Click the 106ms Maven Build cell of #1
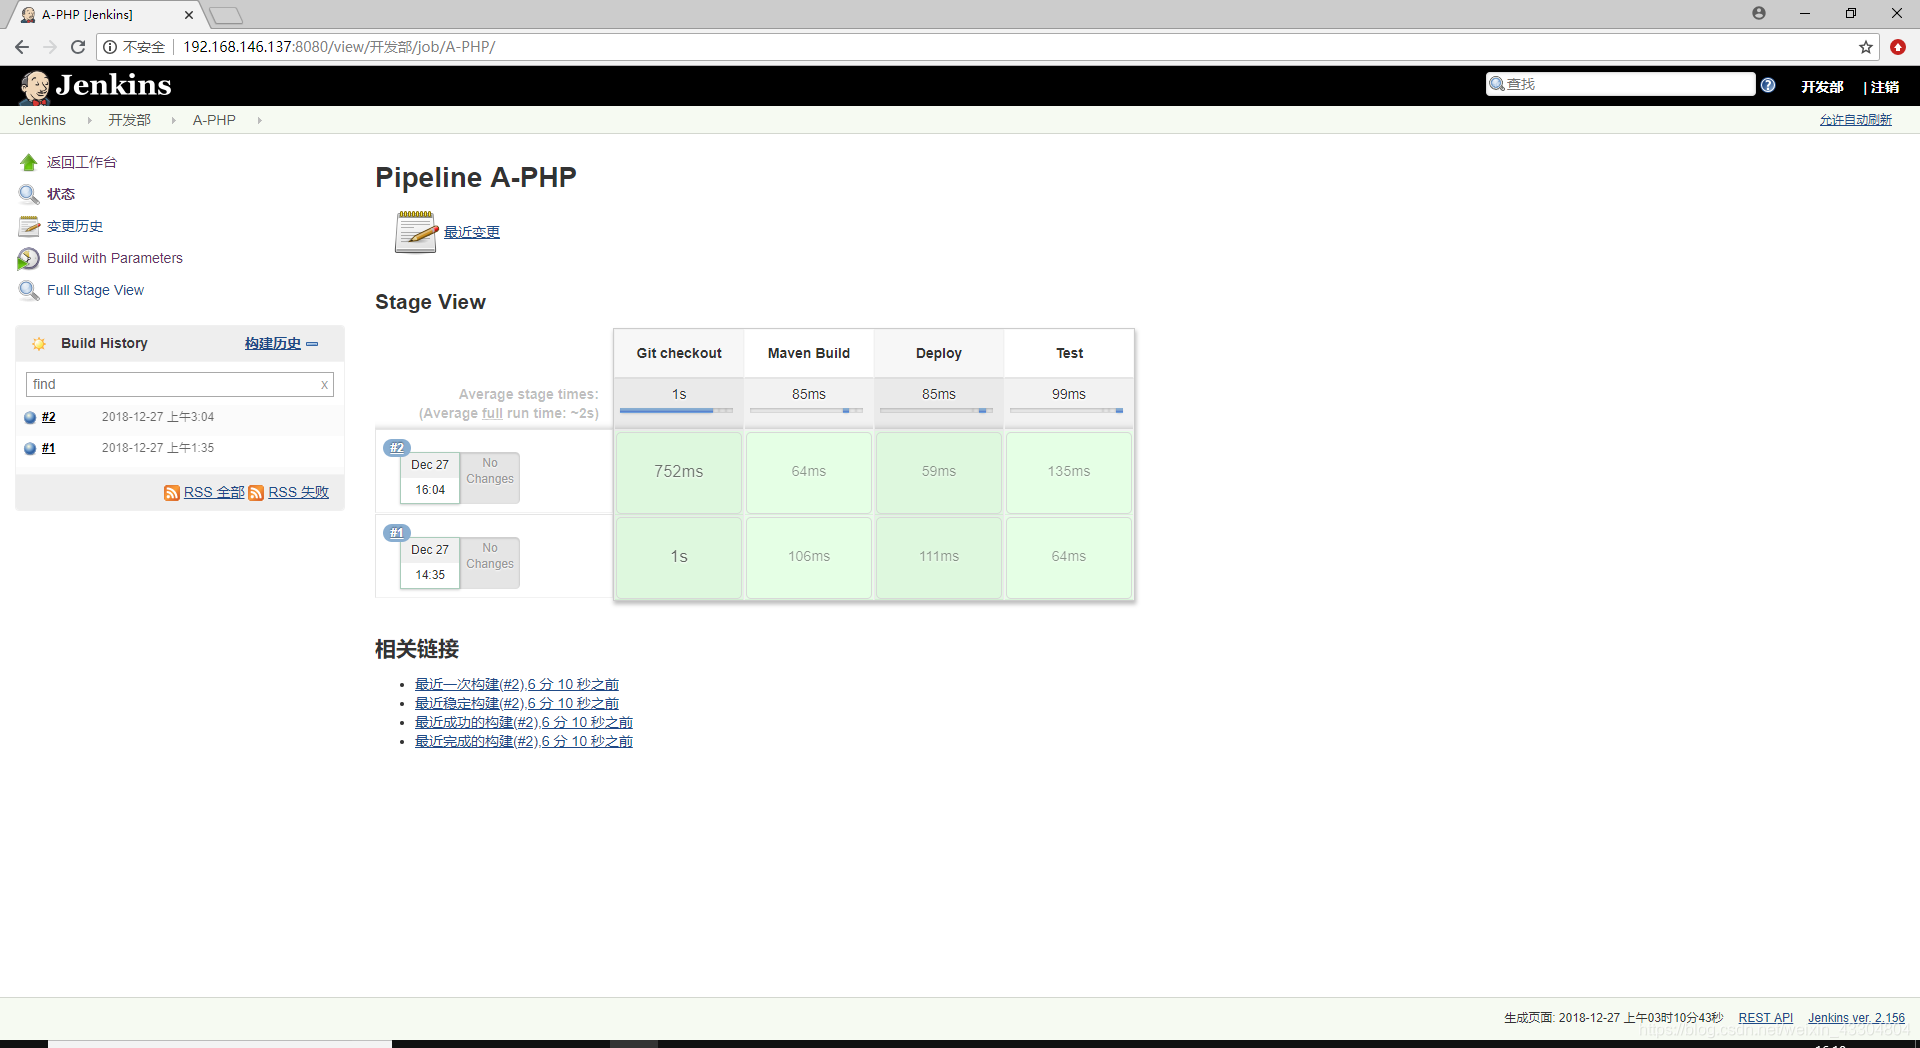 809,557
